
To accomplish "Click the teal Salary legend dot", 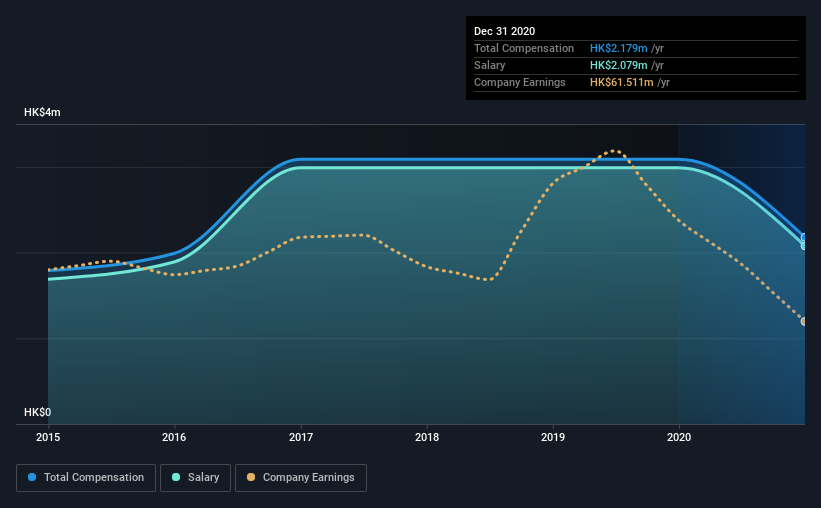I will click(176, 477).
